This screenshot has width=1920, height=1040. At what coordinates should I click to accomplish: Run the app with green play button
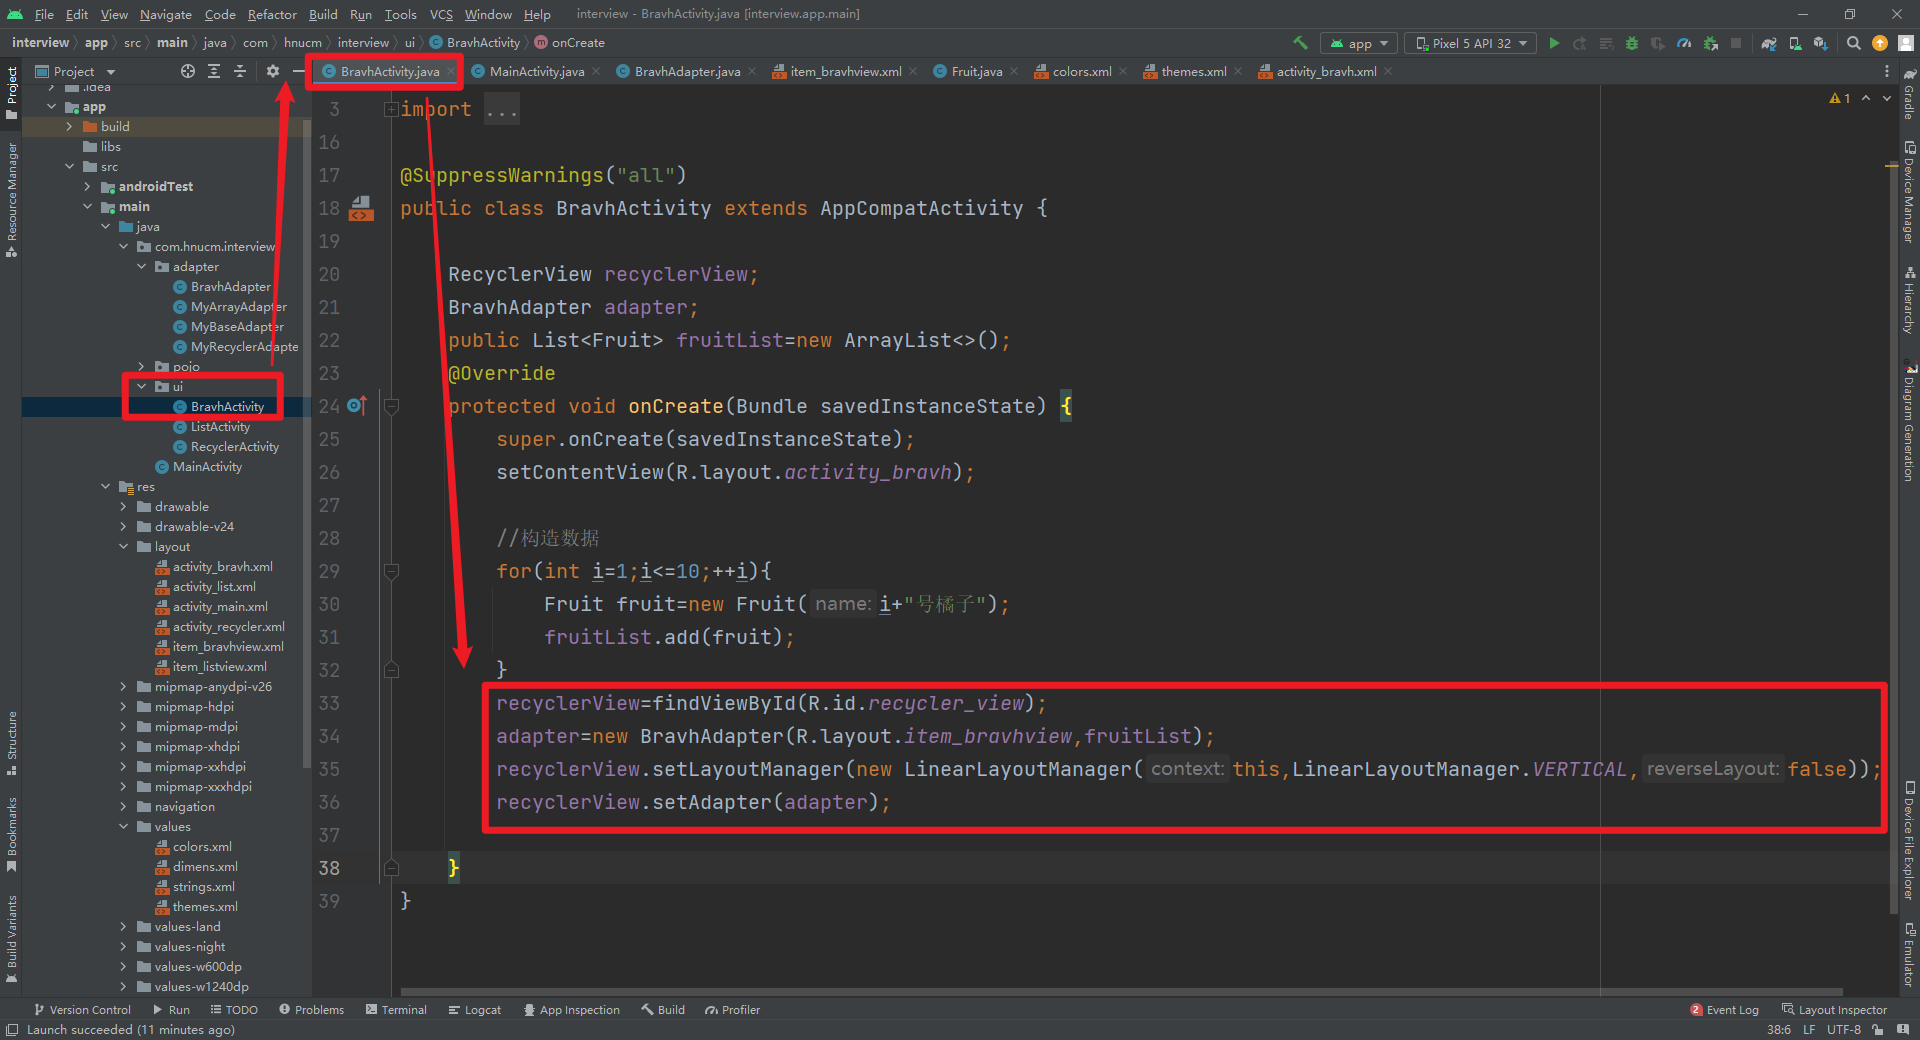(1554, 43)
